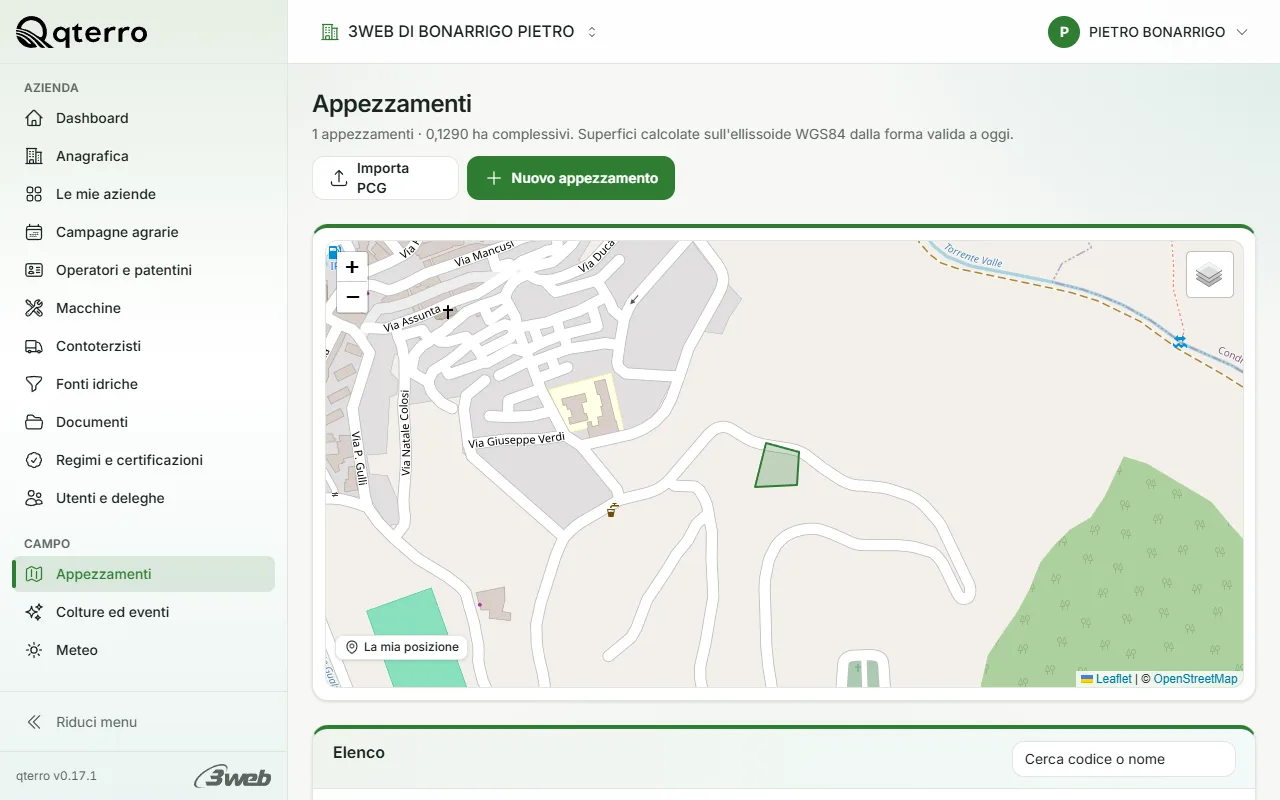Click the Contoterzisti truck icon

point(34,346)
